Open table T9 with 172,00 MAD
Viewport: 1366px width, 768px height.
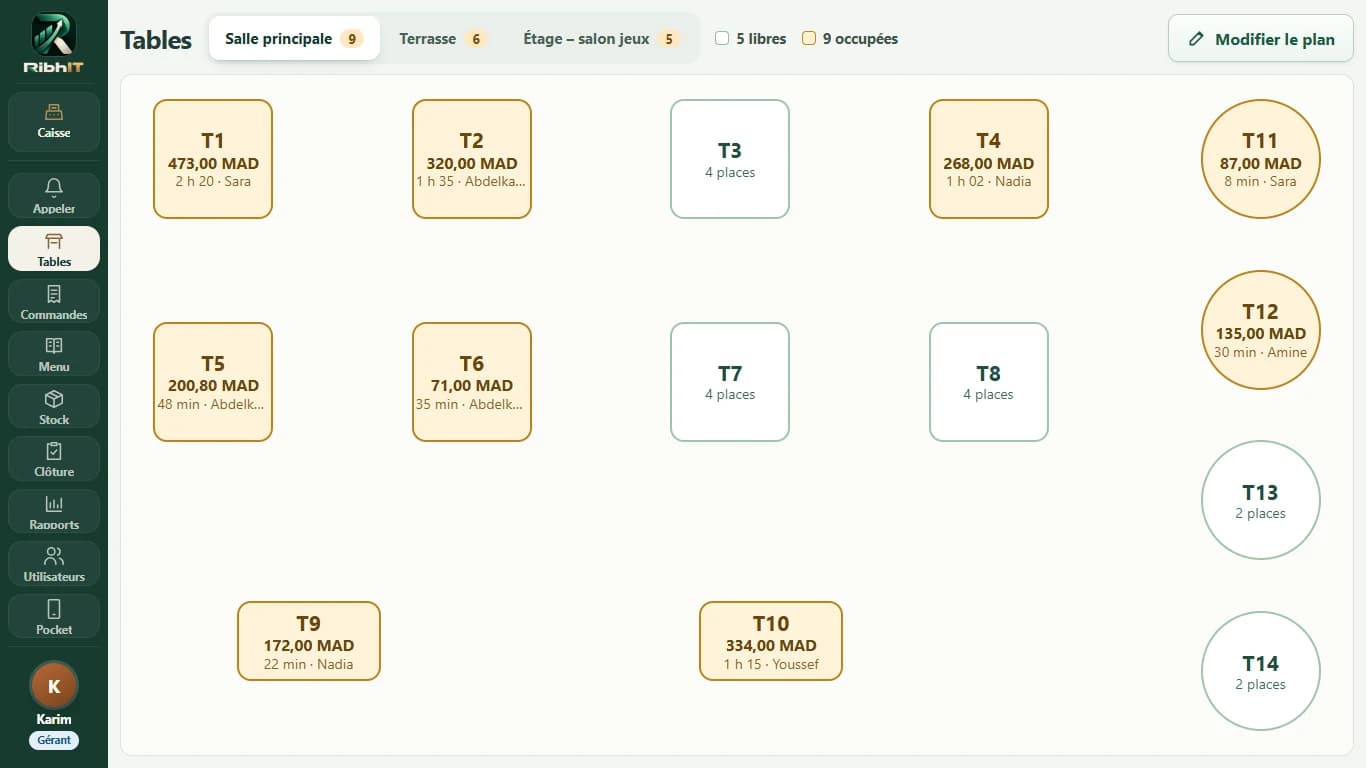click(x=309, y=641)
